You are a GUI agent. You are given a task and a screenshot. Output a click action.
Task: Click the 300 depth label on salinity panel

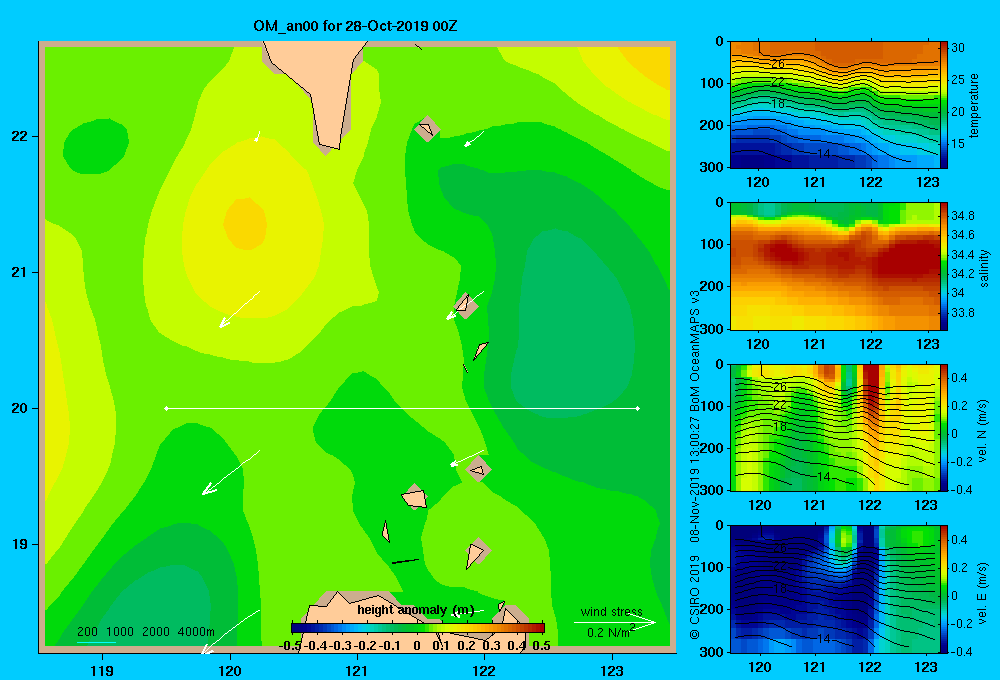pyautogui.click(x=712, y=329)
